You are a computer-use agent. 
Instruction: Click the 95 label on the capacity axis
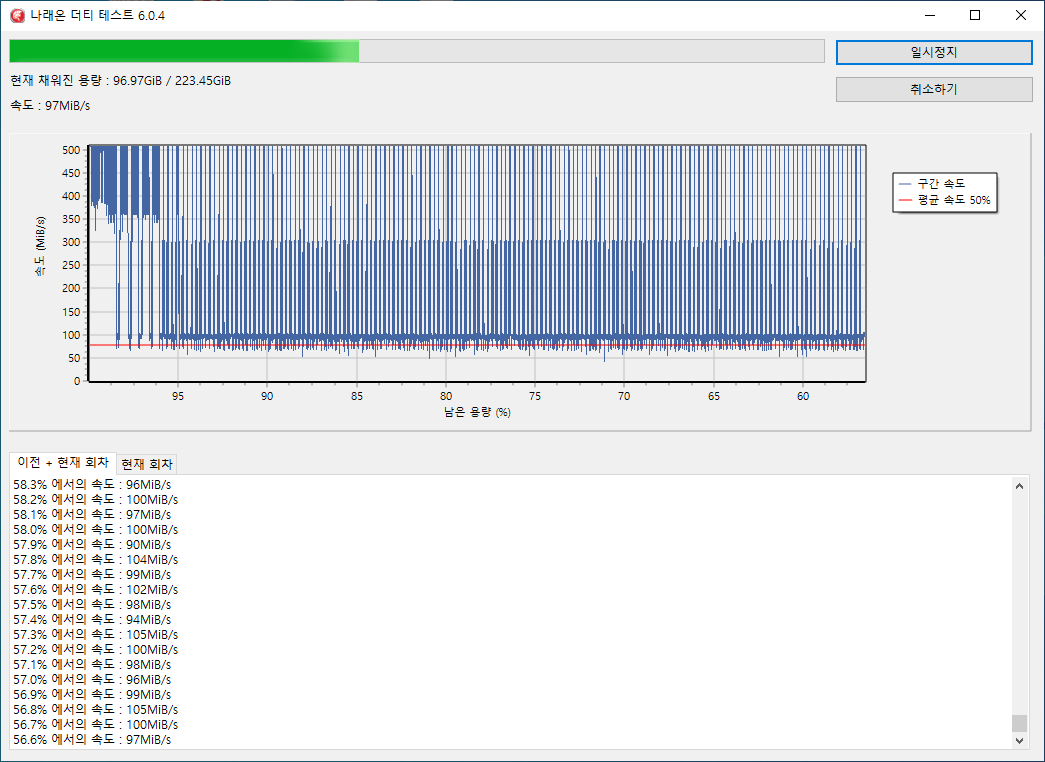pyautogui.click(x=178, y=396)
